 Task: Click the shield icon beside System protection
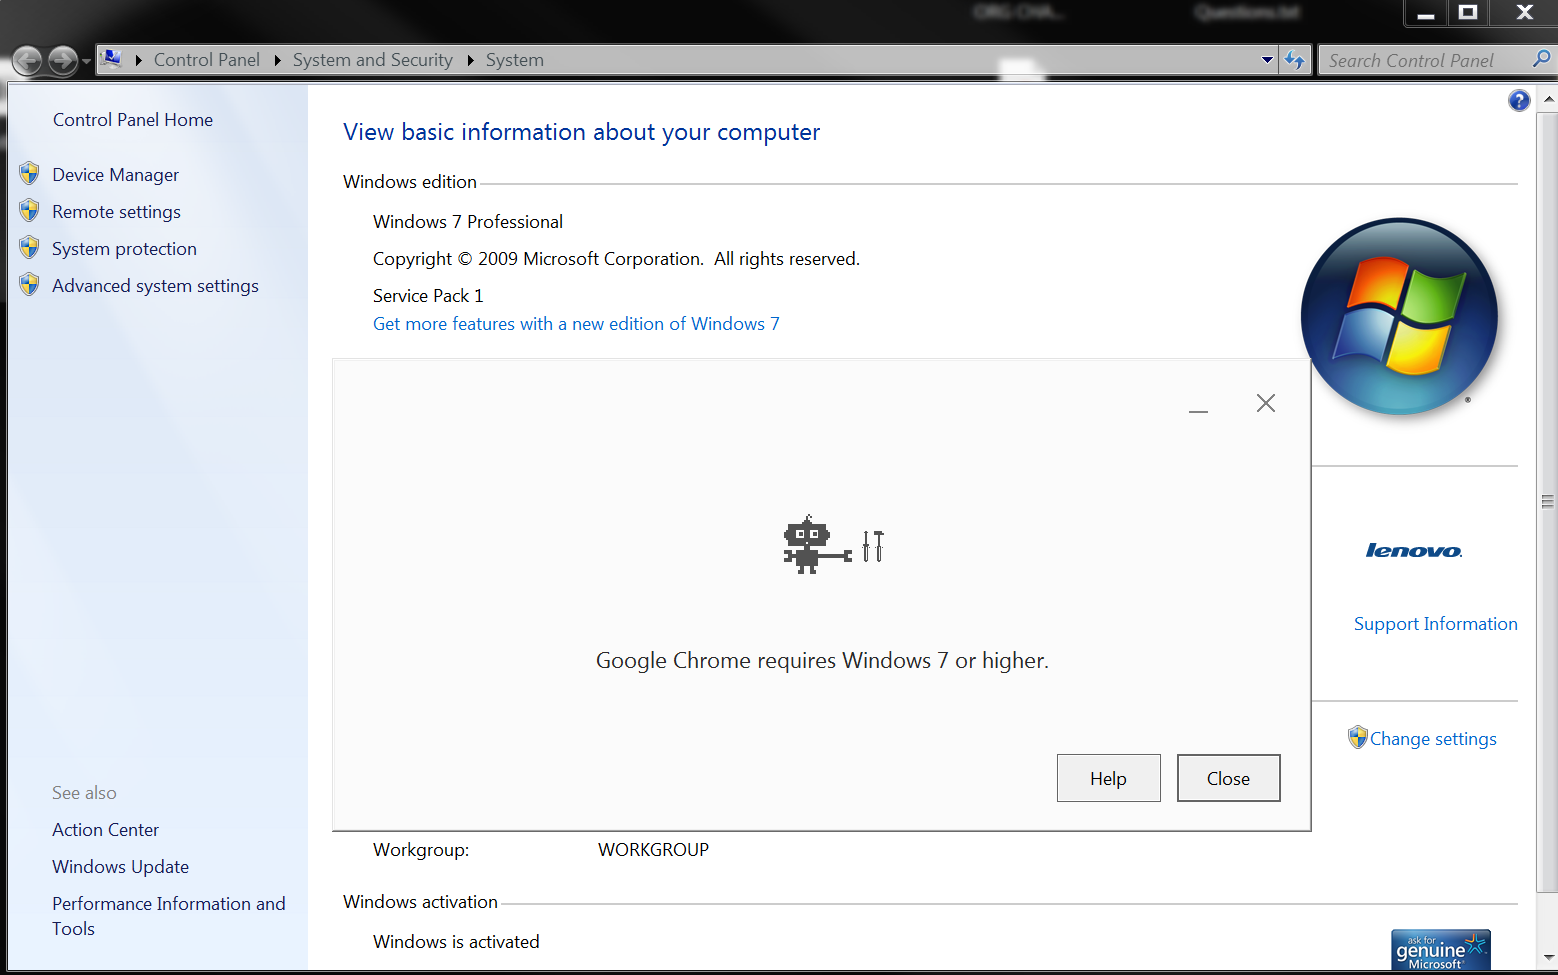[x=29, y=248]
